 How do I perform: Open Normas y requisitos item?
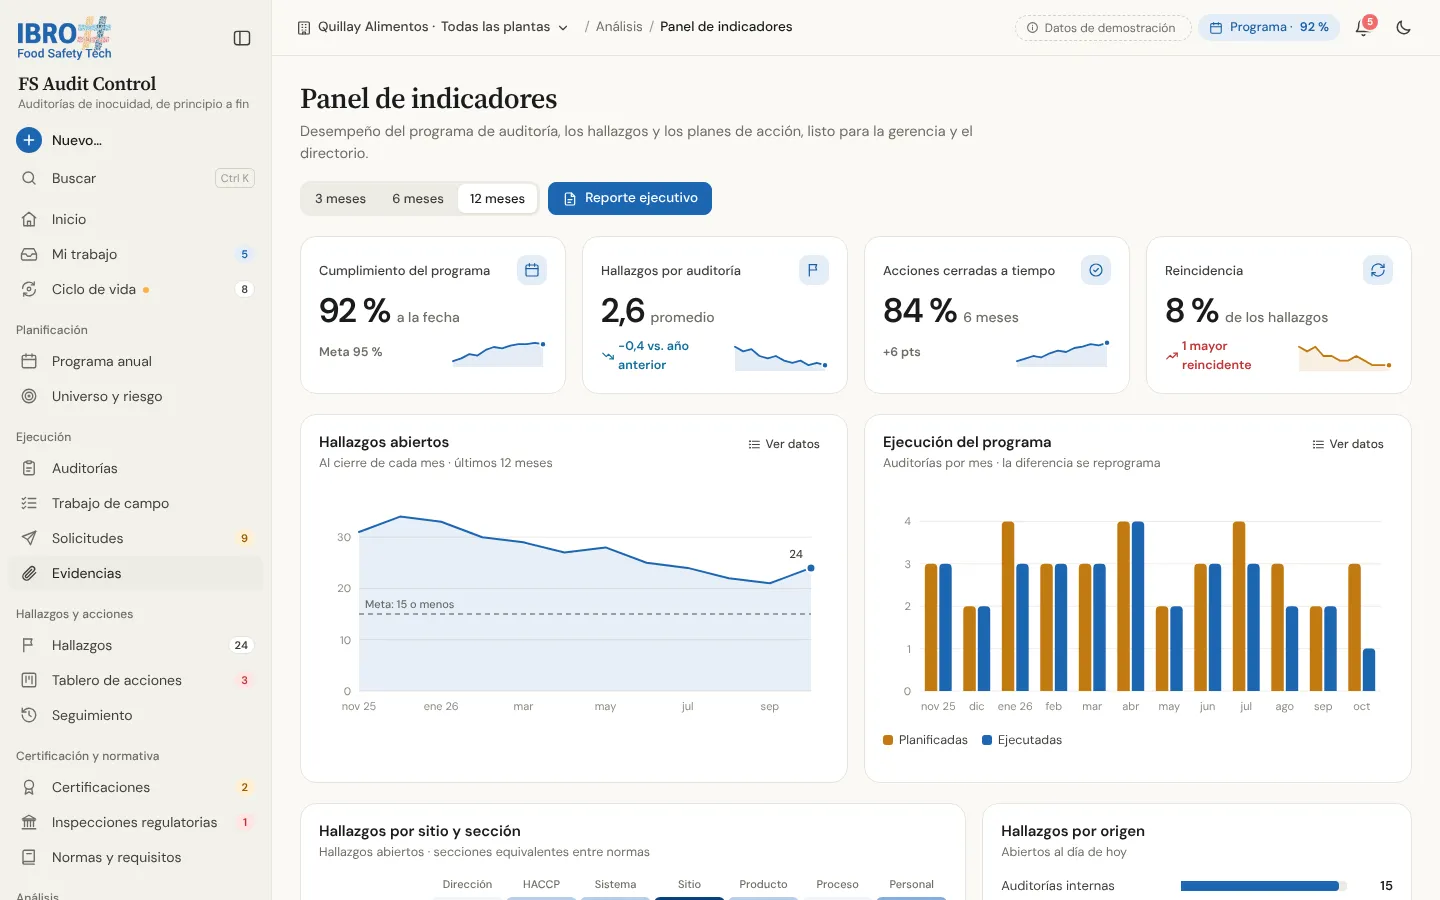[136, 857]
